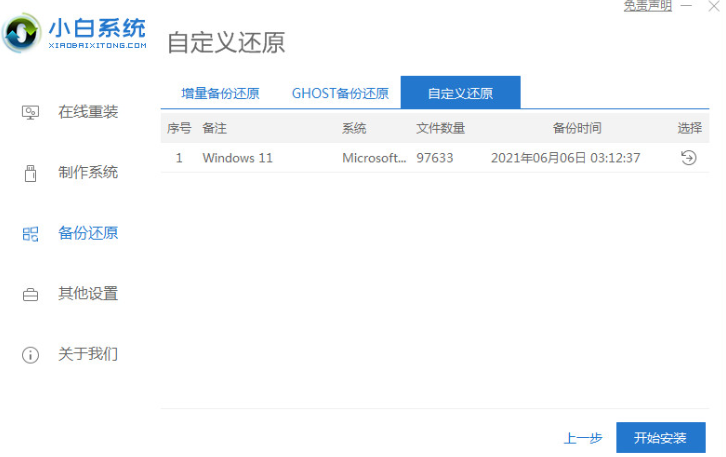Close the 小白系统 window
Viewport: 726px width, 457px height.
pyautogui.click(x=713, y=6)
